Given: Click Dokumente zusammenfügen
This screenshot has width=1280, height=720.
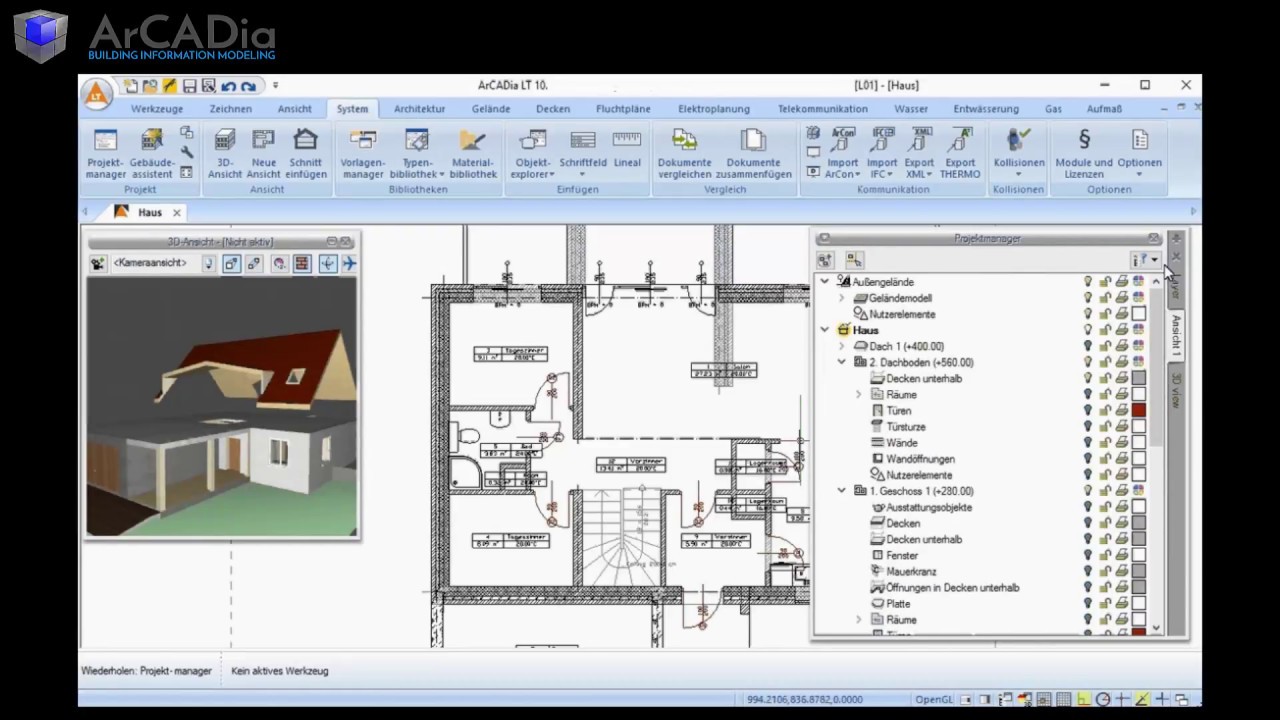Looking at the screenshot, I should pos(753,152).
